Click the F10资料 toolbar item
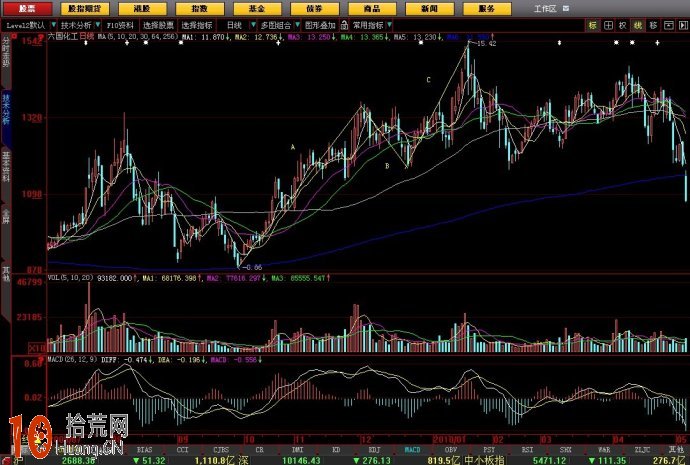This screenshot has width=690, height=465. coord(117,23)
